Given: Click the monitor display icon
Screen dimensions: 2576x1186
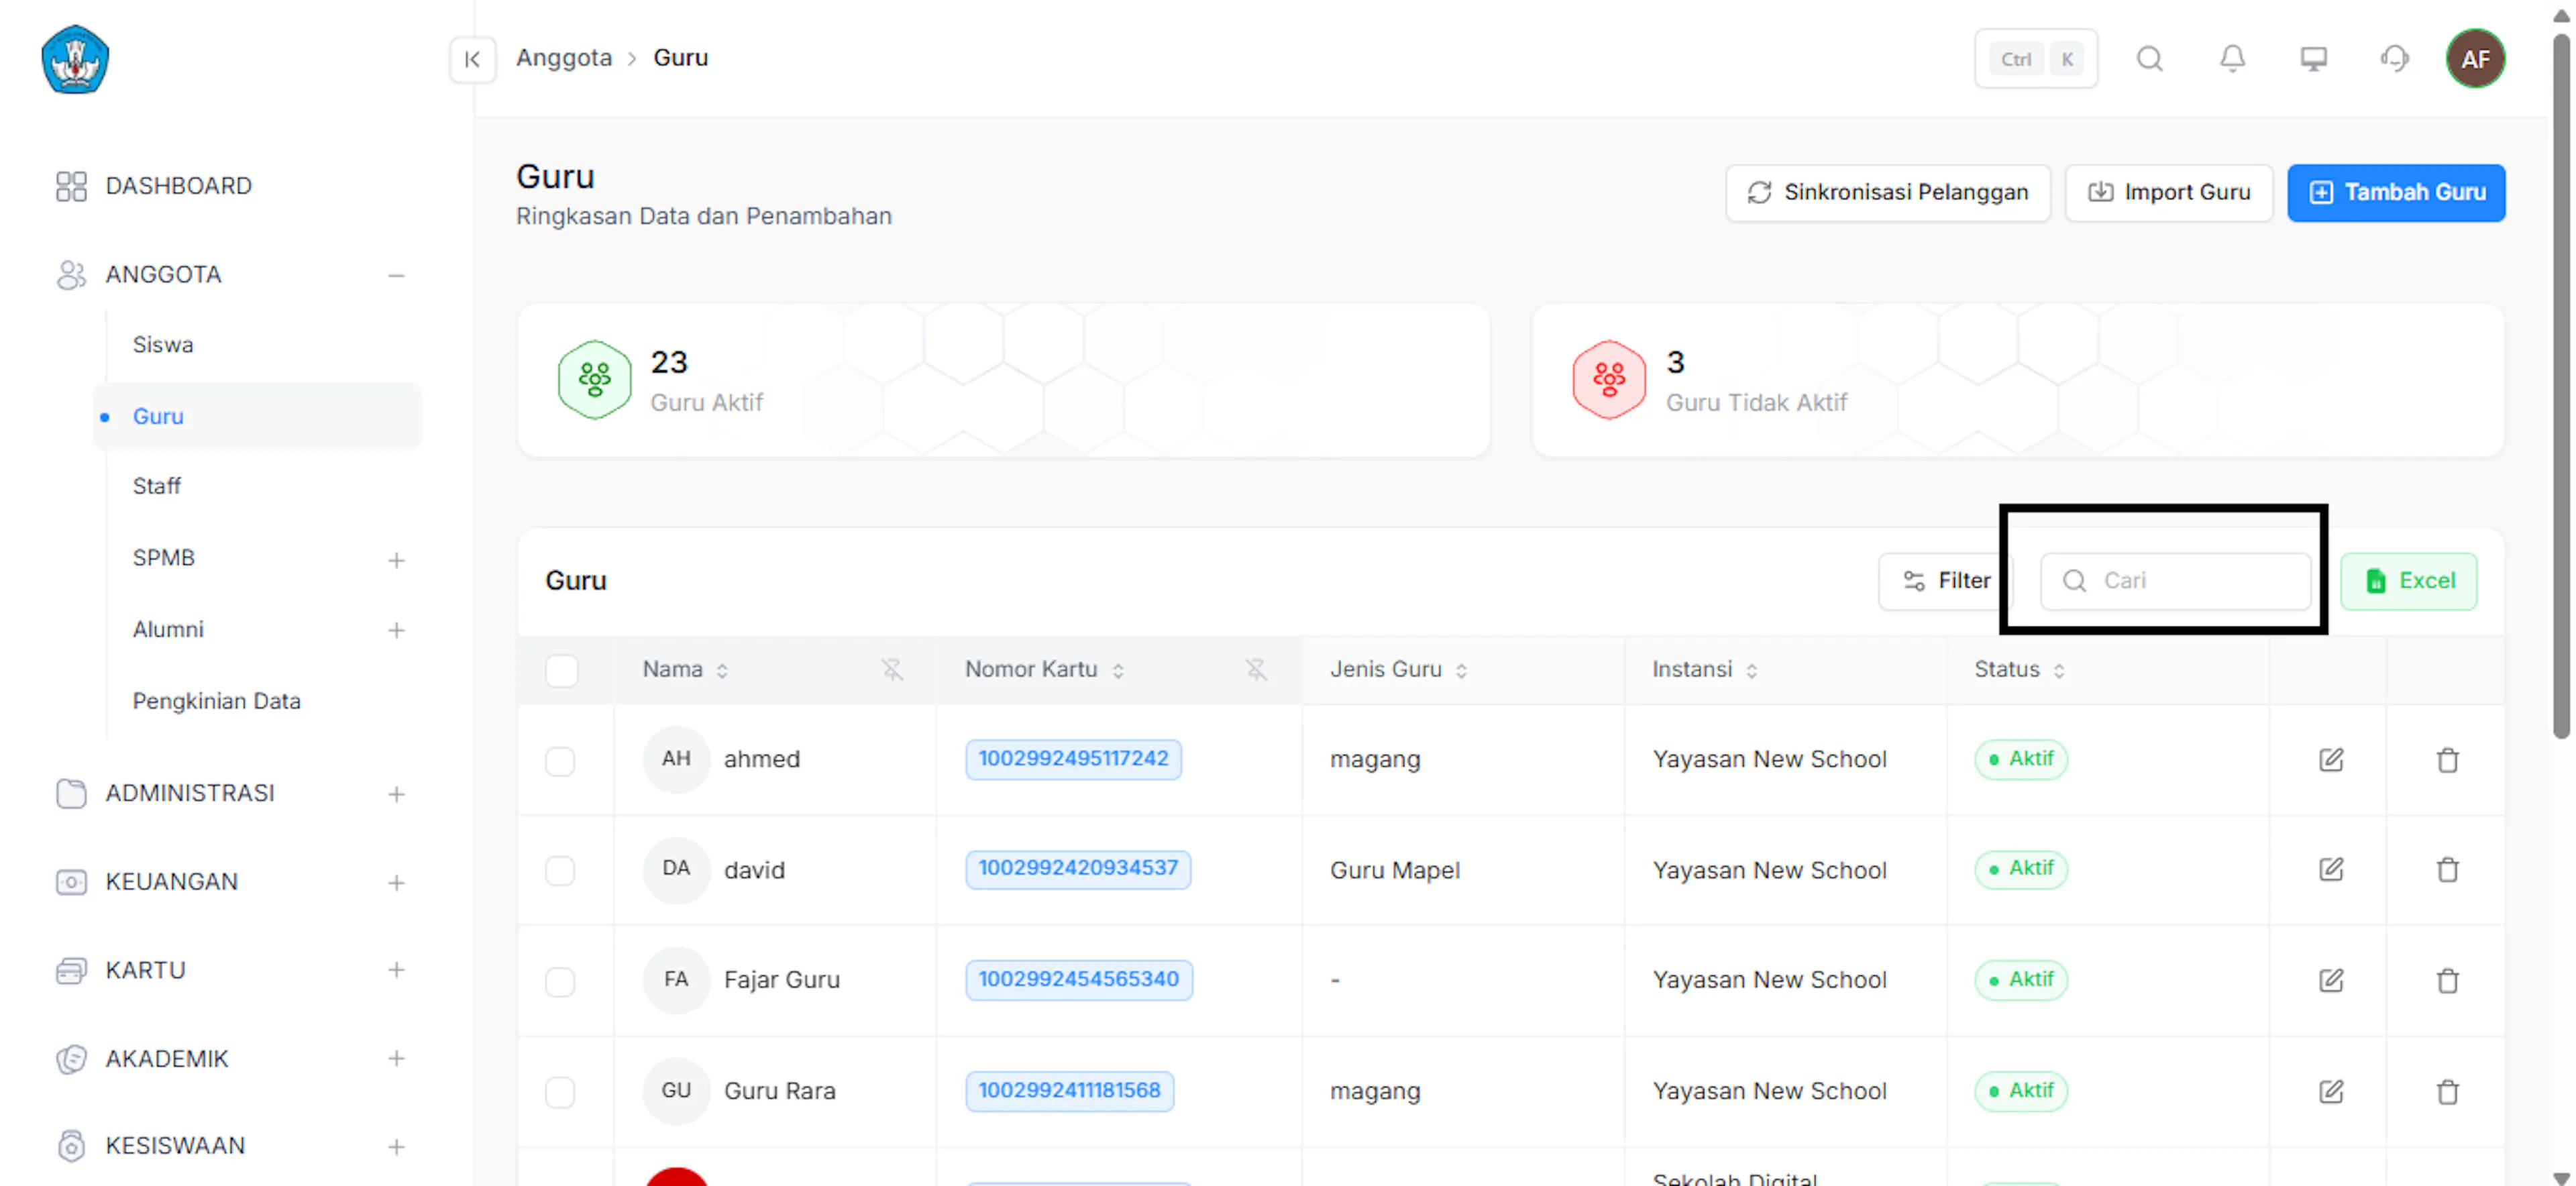Looking at the screenshot, I should (x=2313, y=59).
